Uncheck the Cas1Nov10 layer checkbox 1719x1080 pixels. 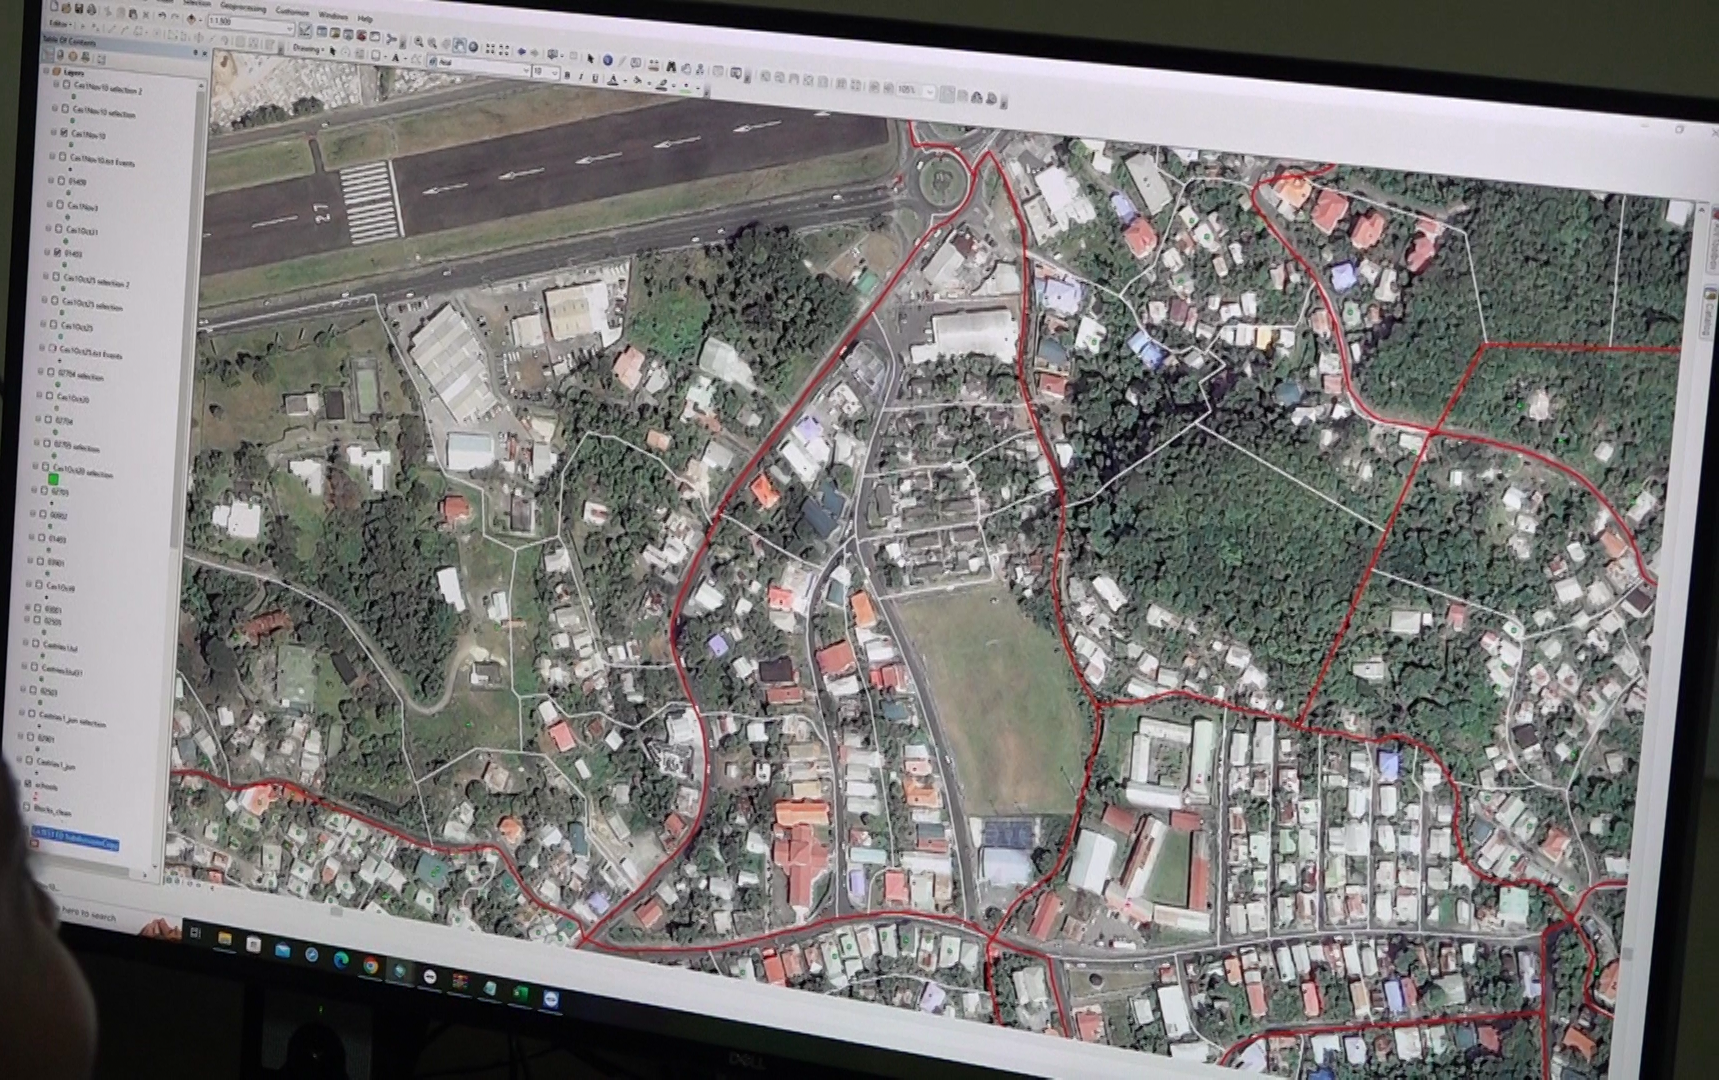(64, 132)
